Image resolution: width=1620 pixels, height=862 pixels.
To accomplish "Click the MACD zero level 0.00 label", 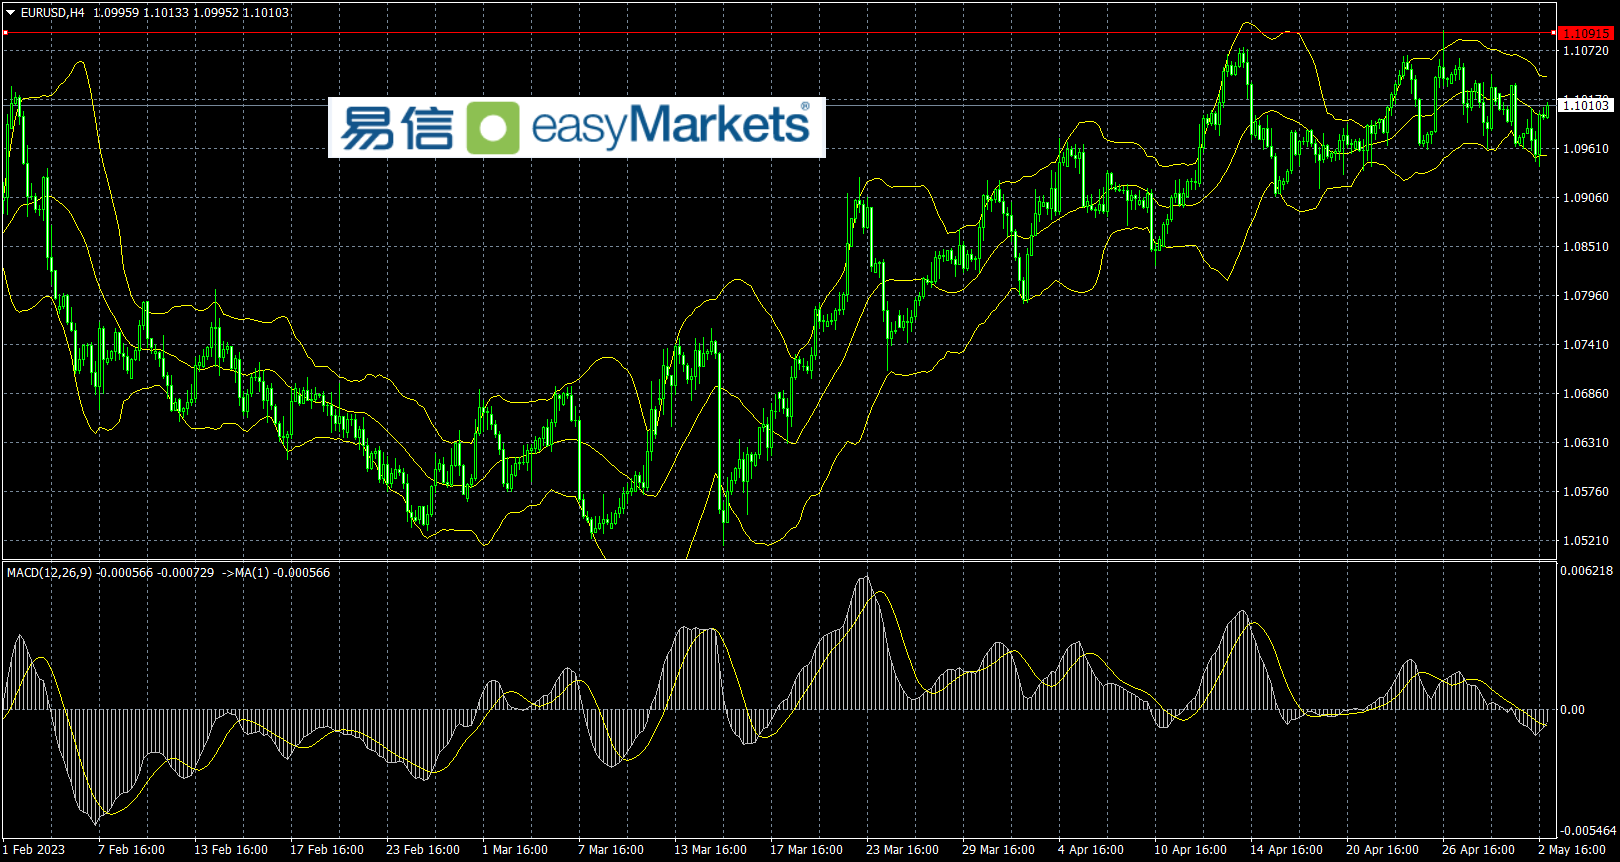I will 1572,710.
